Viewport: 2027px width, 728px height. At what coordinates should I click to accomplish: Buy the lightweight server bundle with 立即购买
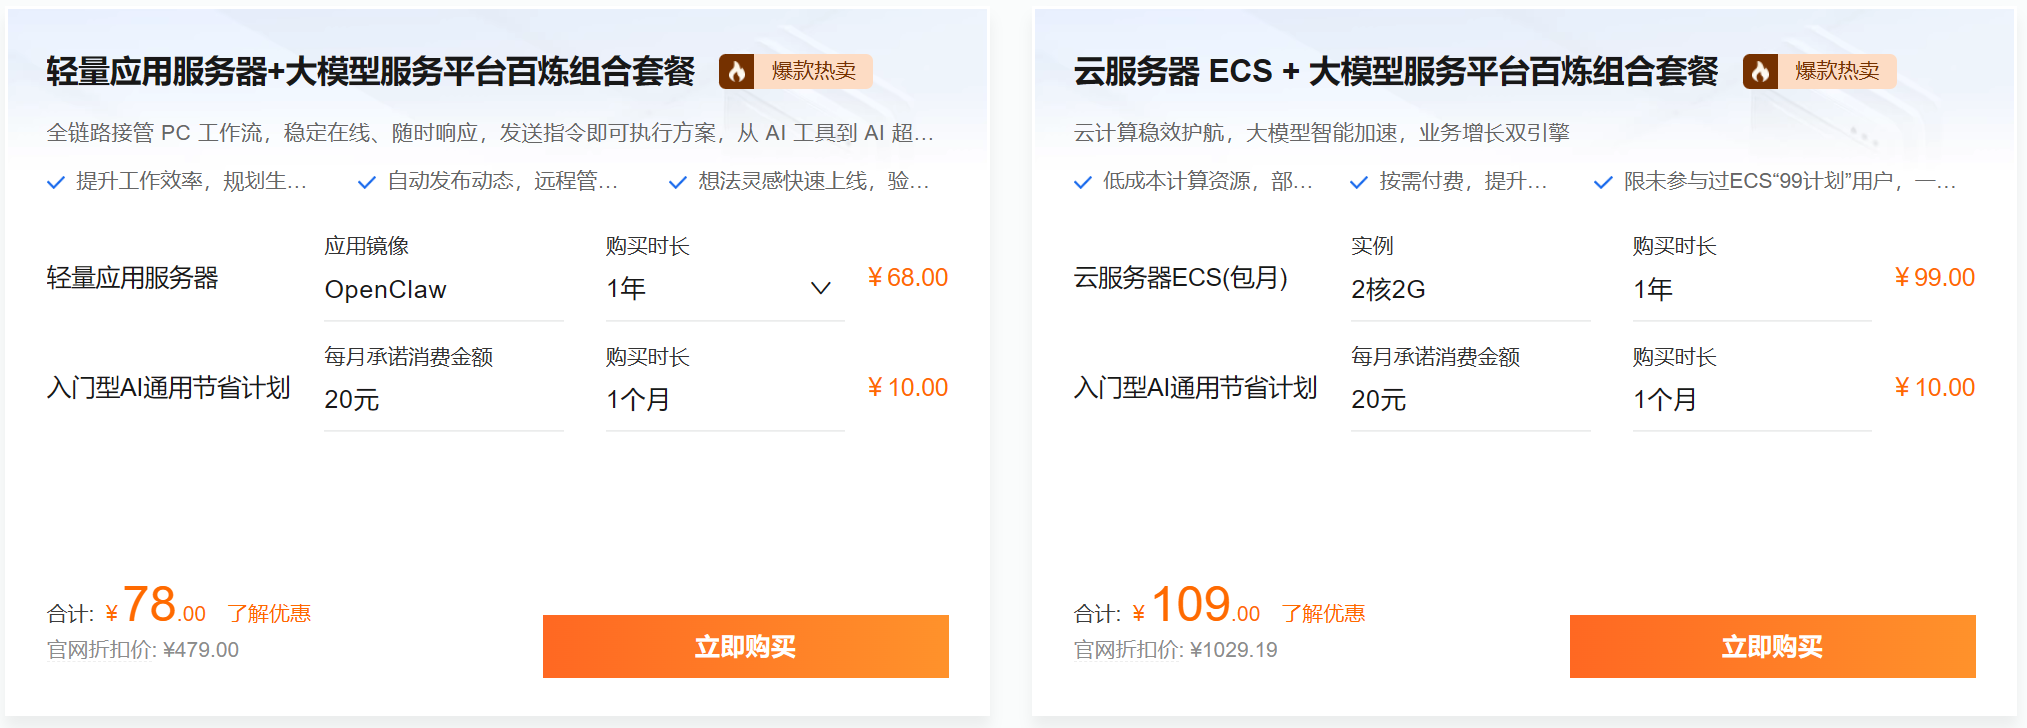tap(745, 647)
